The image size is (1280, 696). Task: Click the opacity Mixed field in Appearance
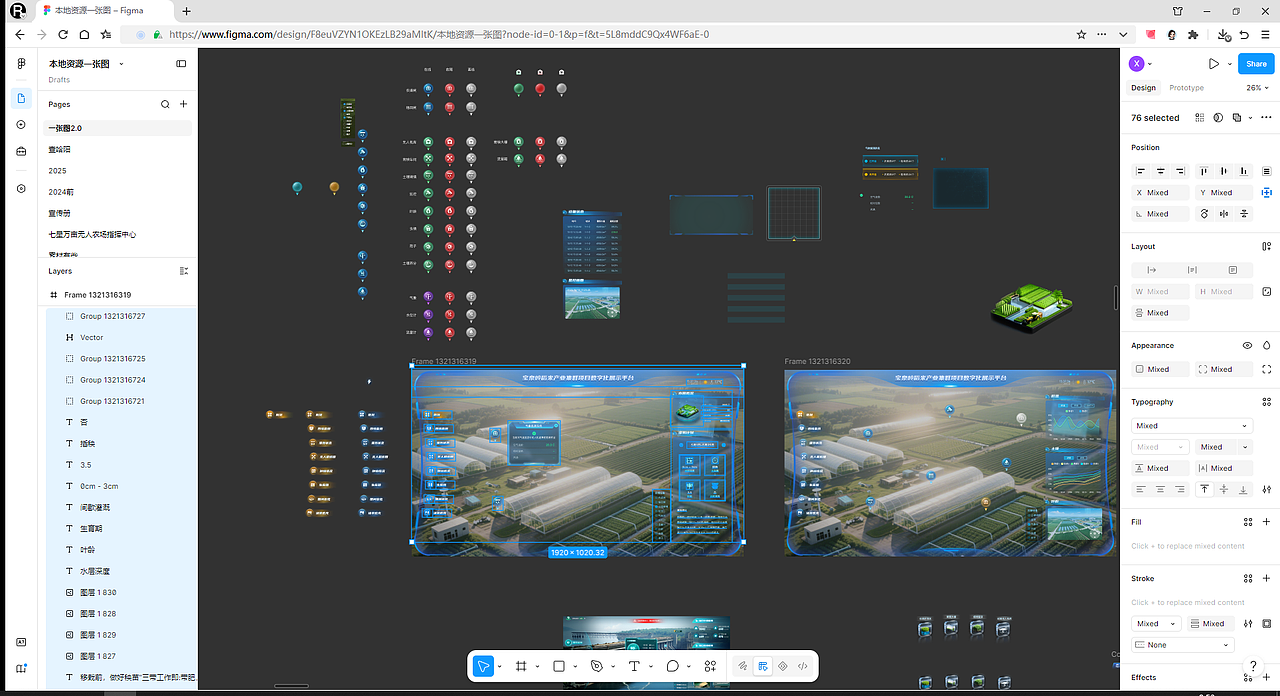click(1161, 369)
